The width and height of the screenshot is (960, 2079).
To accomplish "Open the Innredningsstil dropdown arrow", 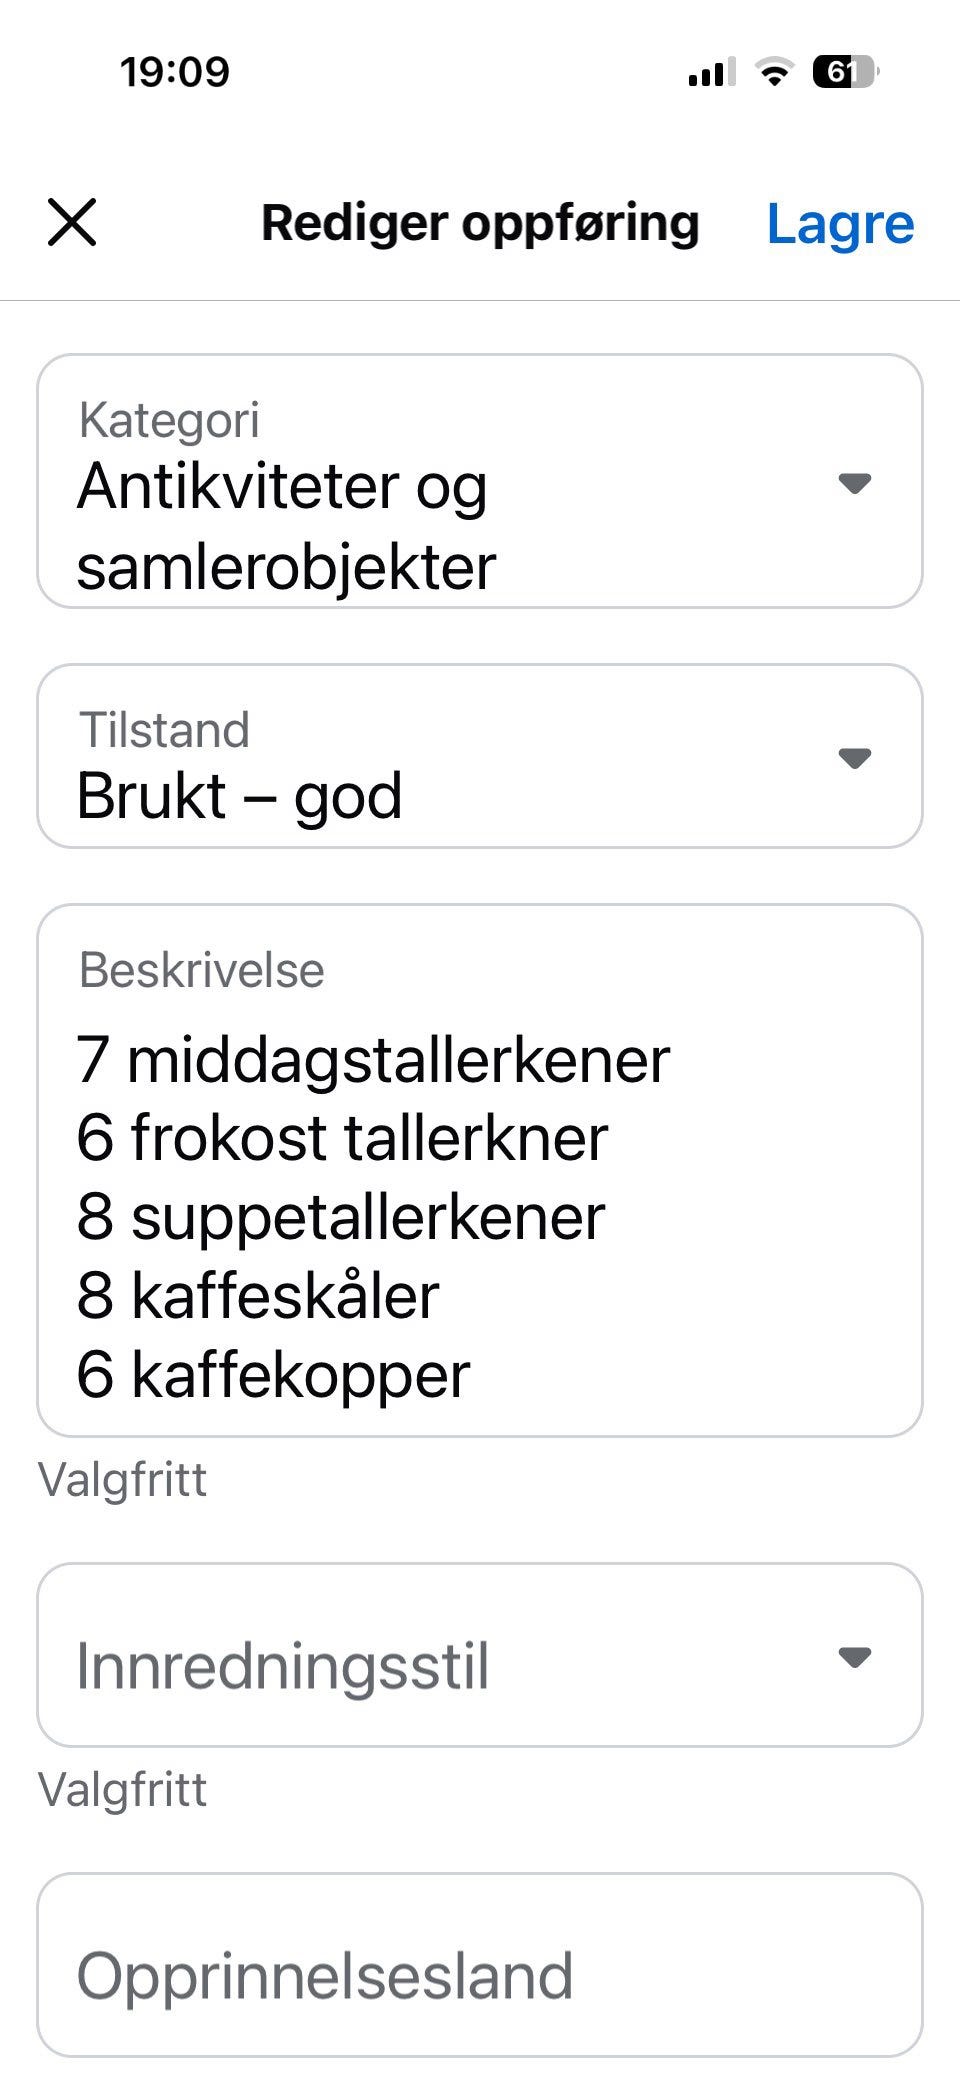I will (854, 1657).
